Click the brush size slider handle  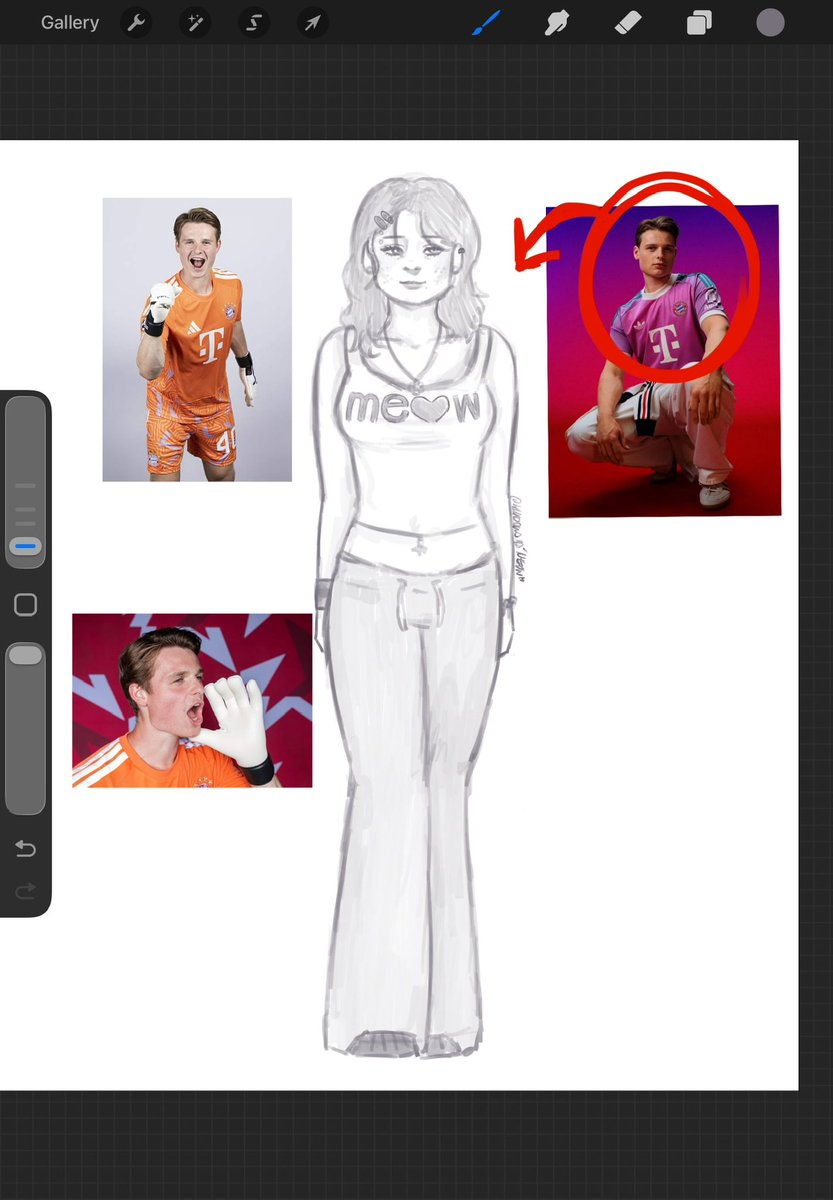[x=26, y=547]
